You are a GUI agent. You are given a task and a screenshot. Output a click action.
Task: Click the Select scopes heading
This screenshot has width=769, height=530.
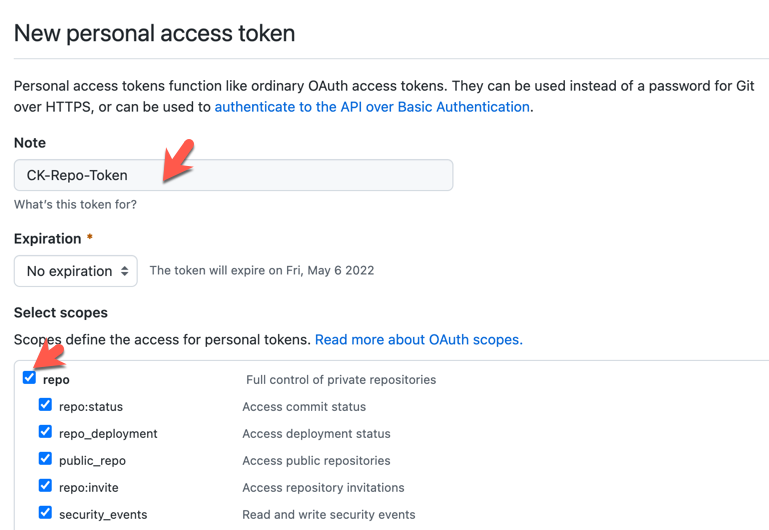[60, 313]
